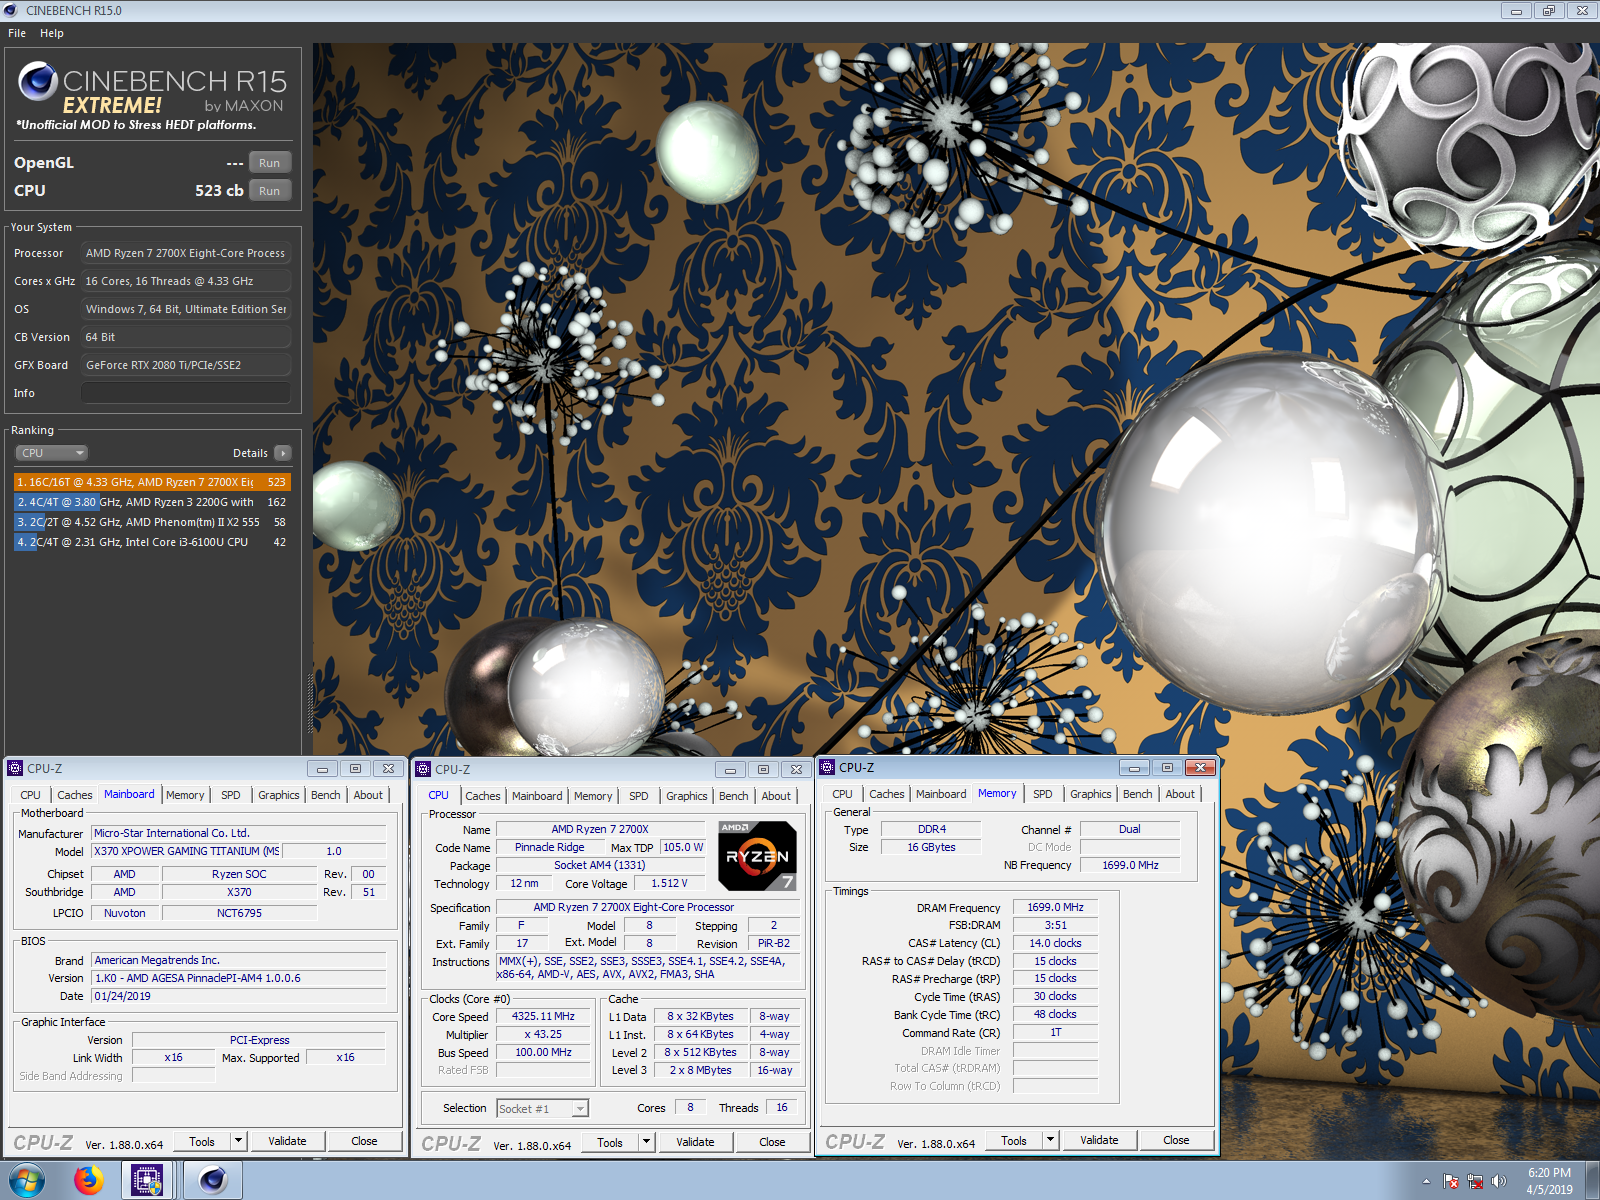This screenshot has width=1600, height=1200.
Task: Click Validate in left CPU-Z window
Action: [x=287, y=1141]
